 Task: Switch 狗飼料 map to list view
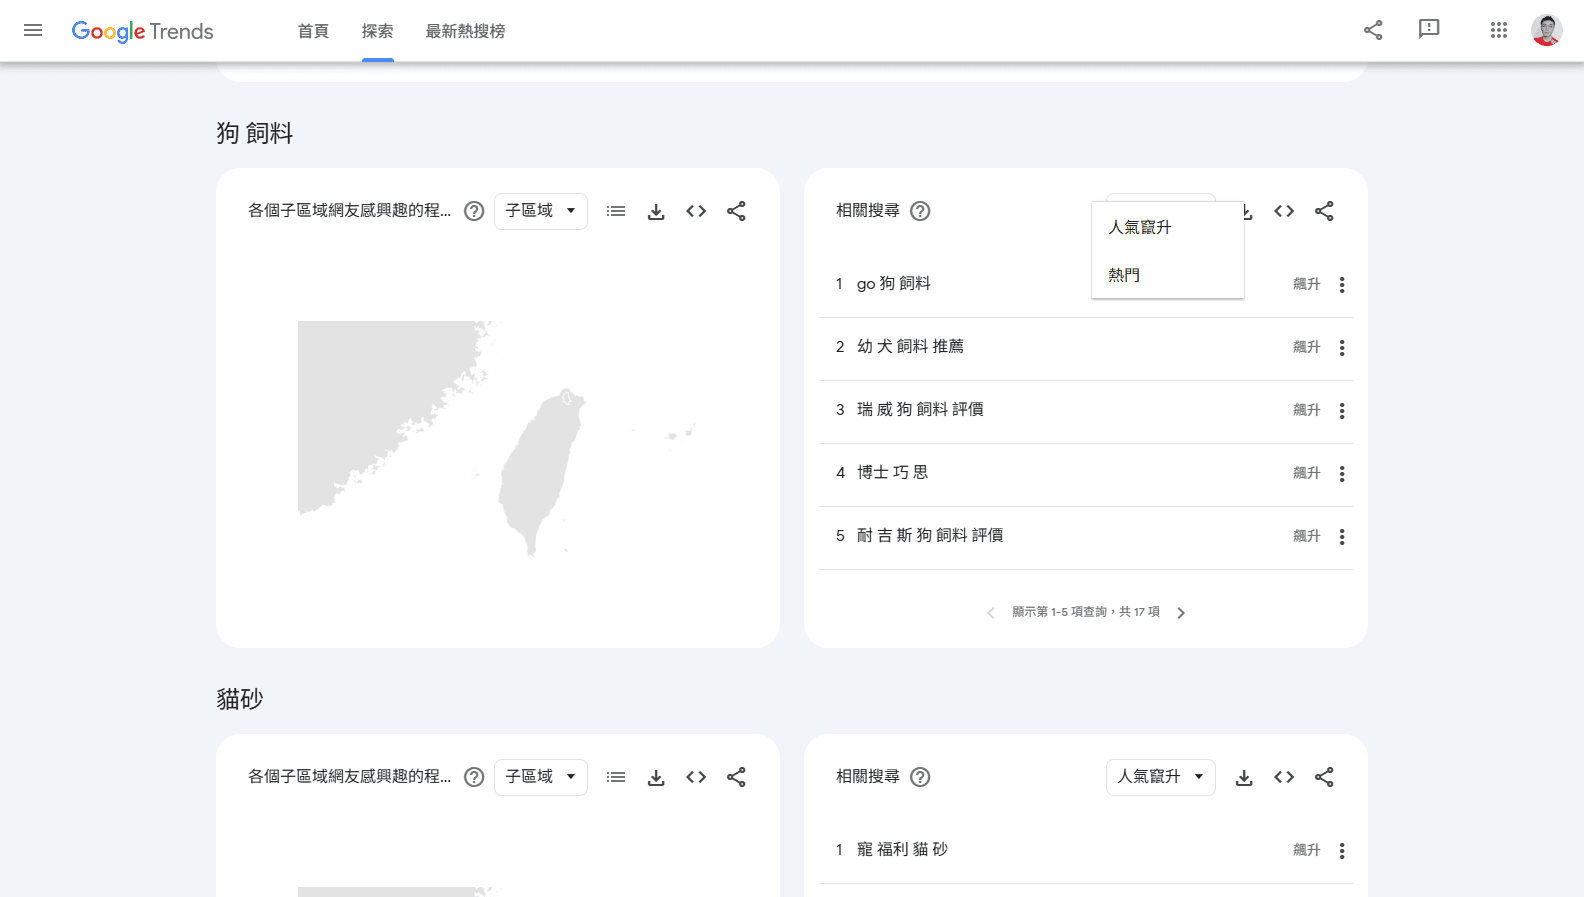616,211
